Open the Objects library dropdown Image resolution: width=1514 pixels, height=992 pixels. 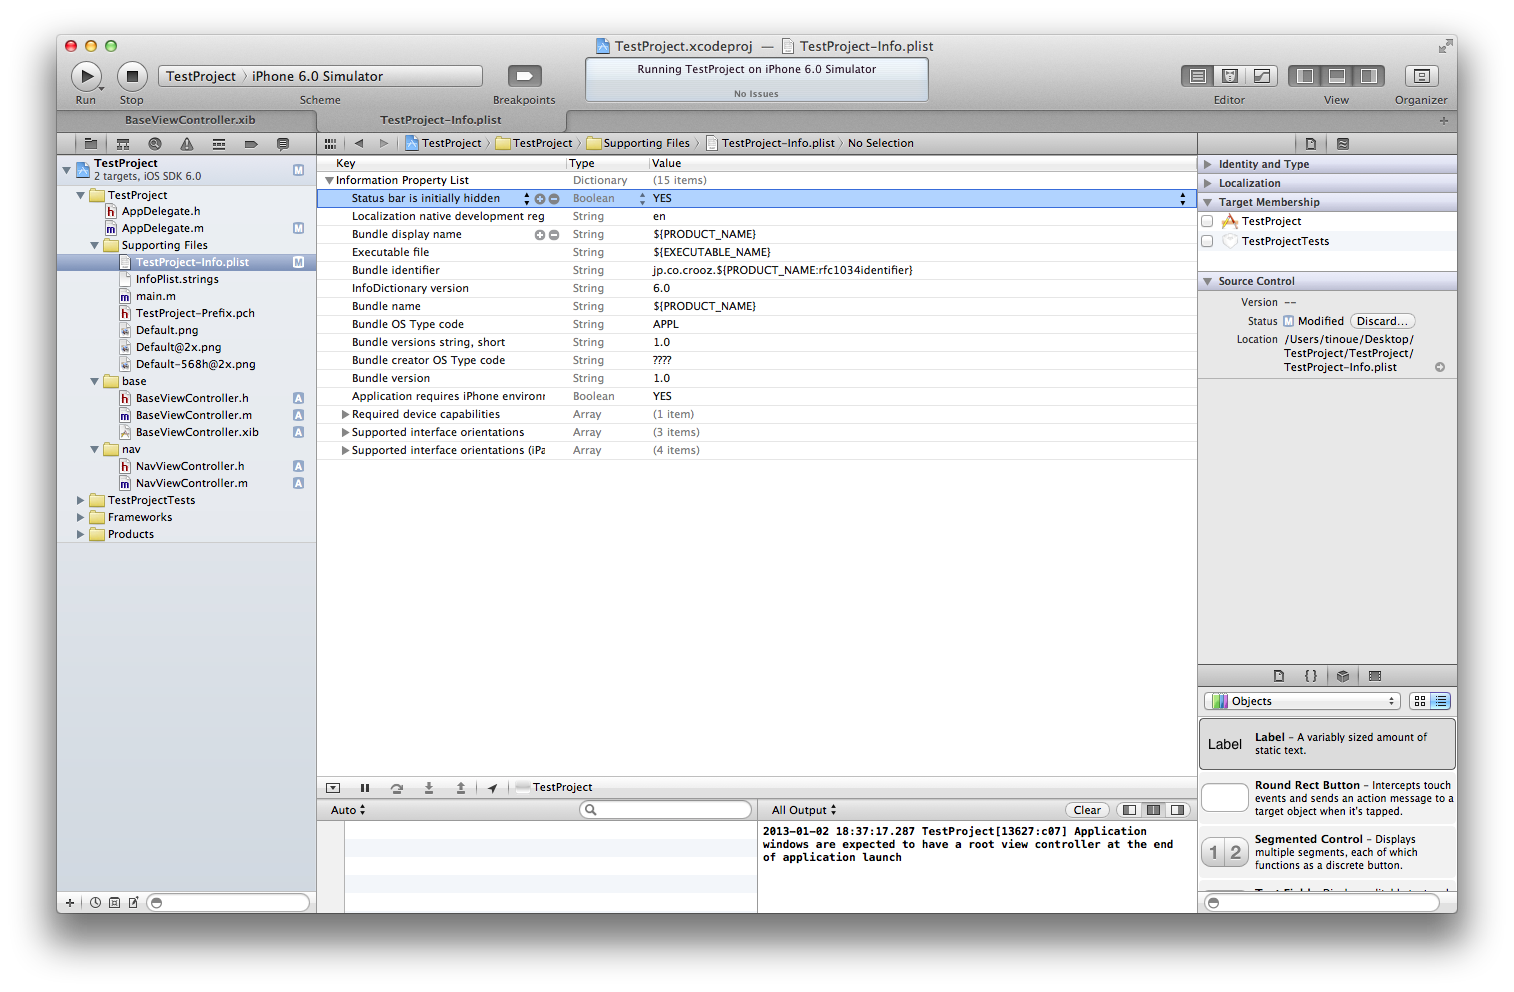(1301, 701)
